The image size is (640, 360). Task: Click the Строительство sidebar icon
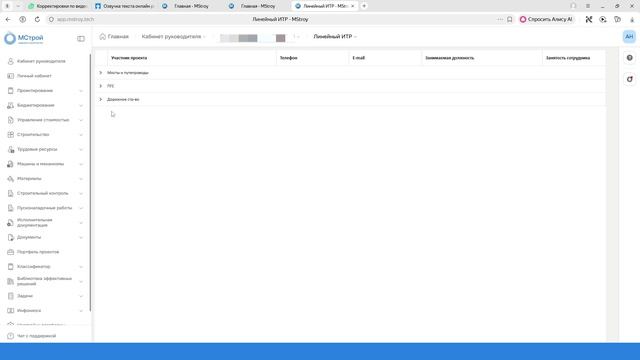[x=11, y=135]
